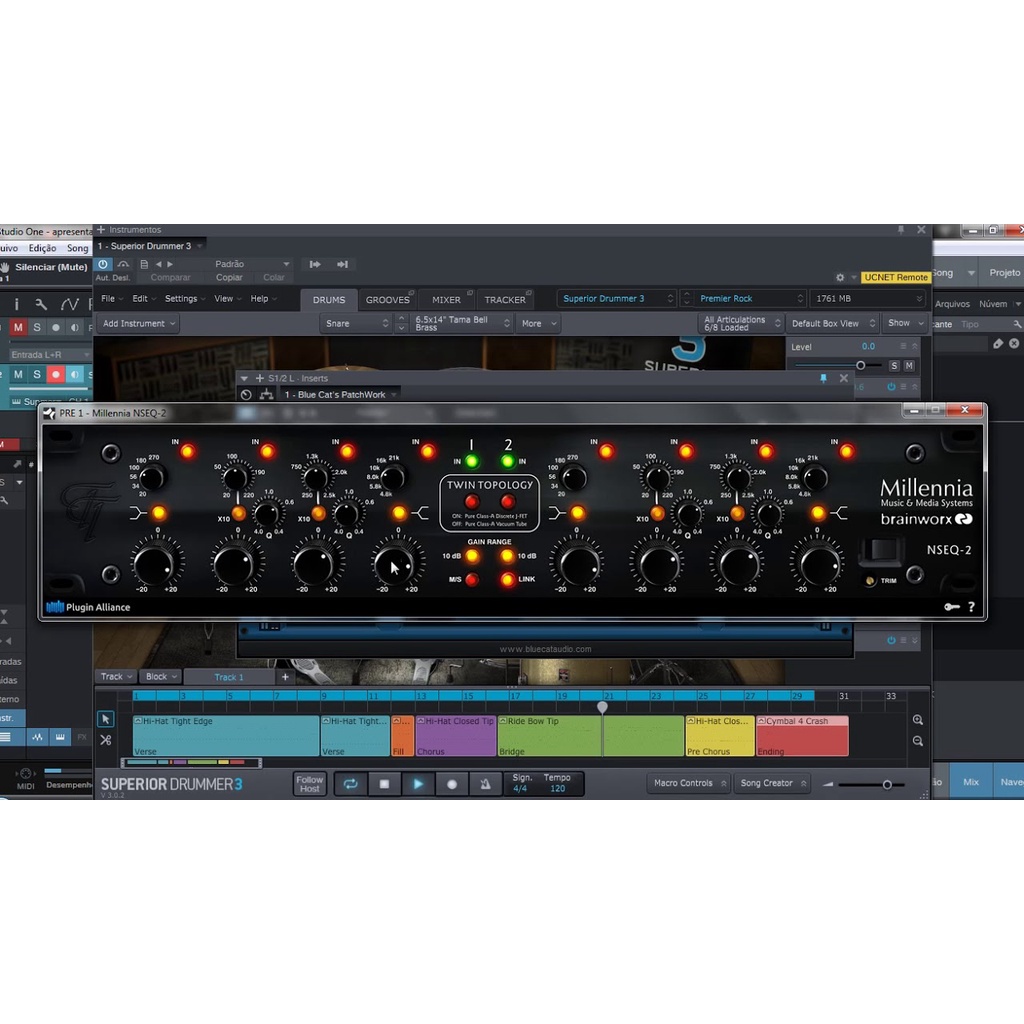
Task: Add a new track tab with plus button
Action: coord(285,677)
